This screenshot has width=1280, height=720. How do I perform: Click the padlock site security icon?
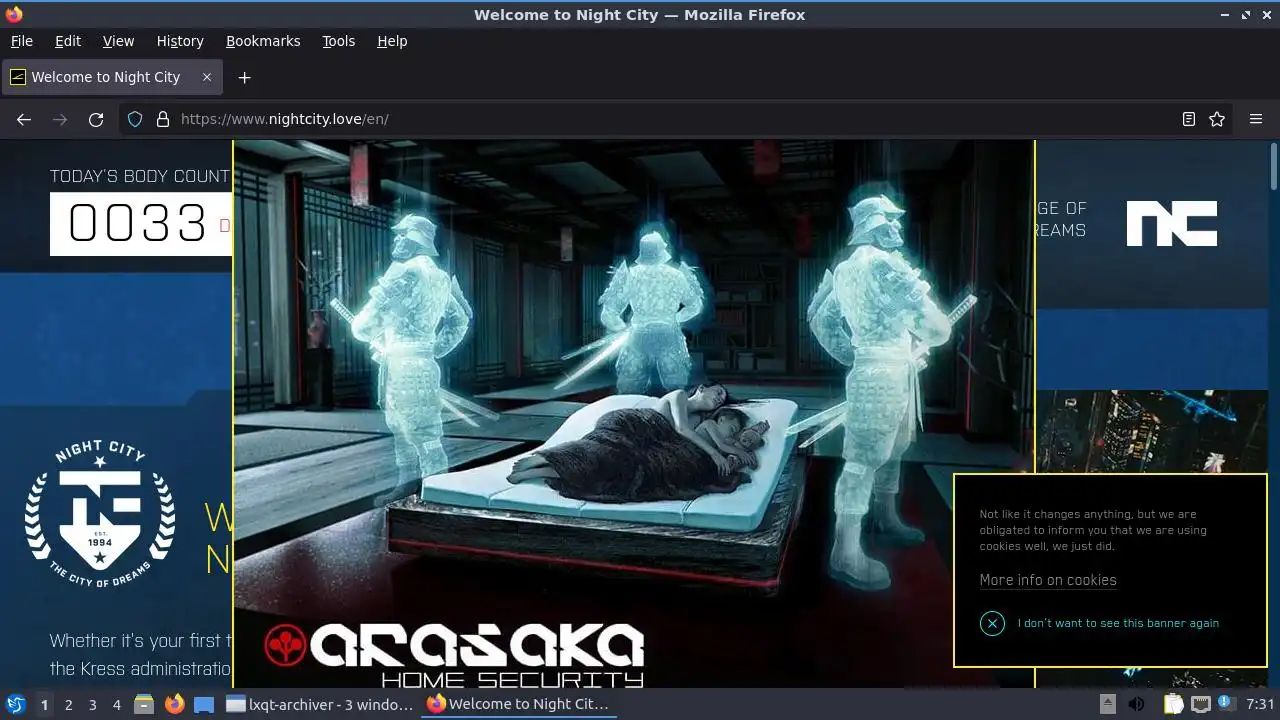[x=163, y=119]
